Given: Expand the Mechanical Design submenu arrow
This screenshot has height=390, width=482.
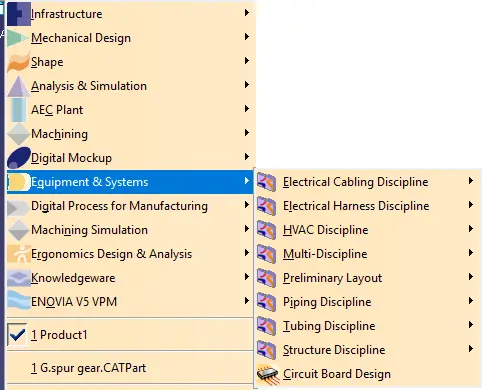Looking at the screenshot, I should 247,37.
